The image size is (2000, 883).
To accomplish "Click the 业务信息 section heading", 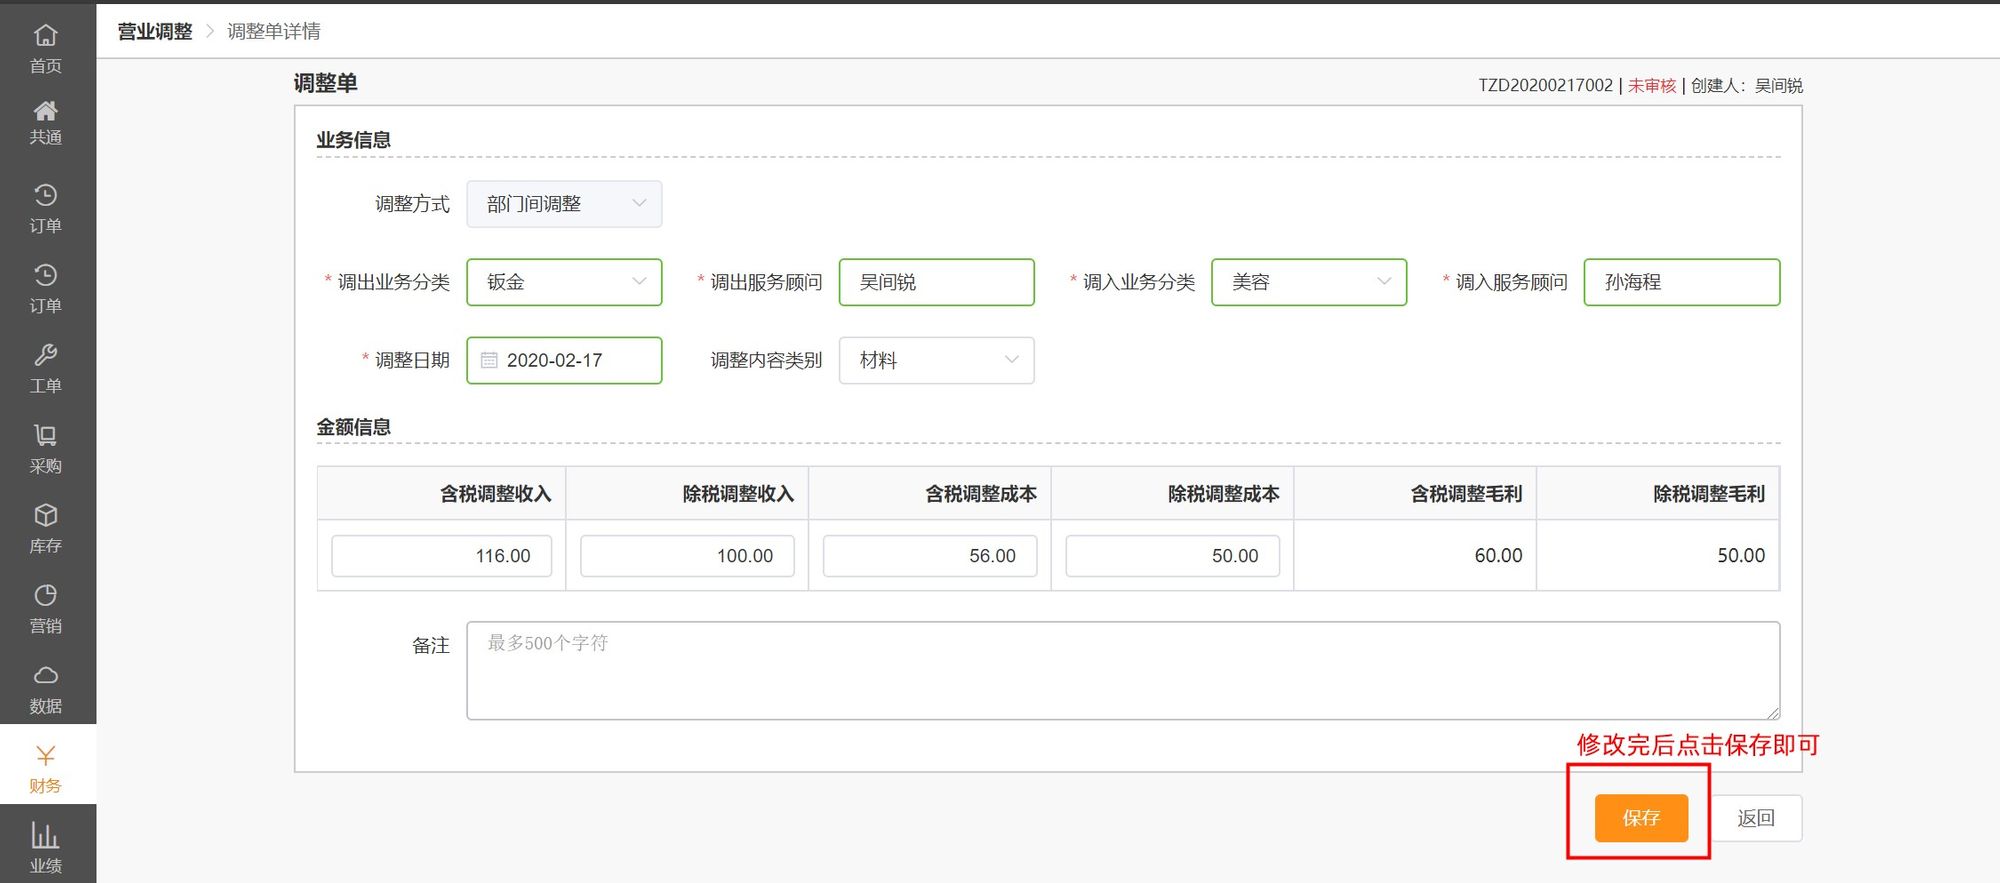I will [x=353, y=140].
